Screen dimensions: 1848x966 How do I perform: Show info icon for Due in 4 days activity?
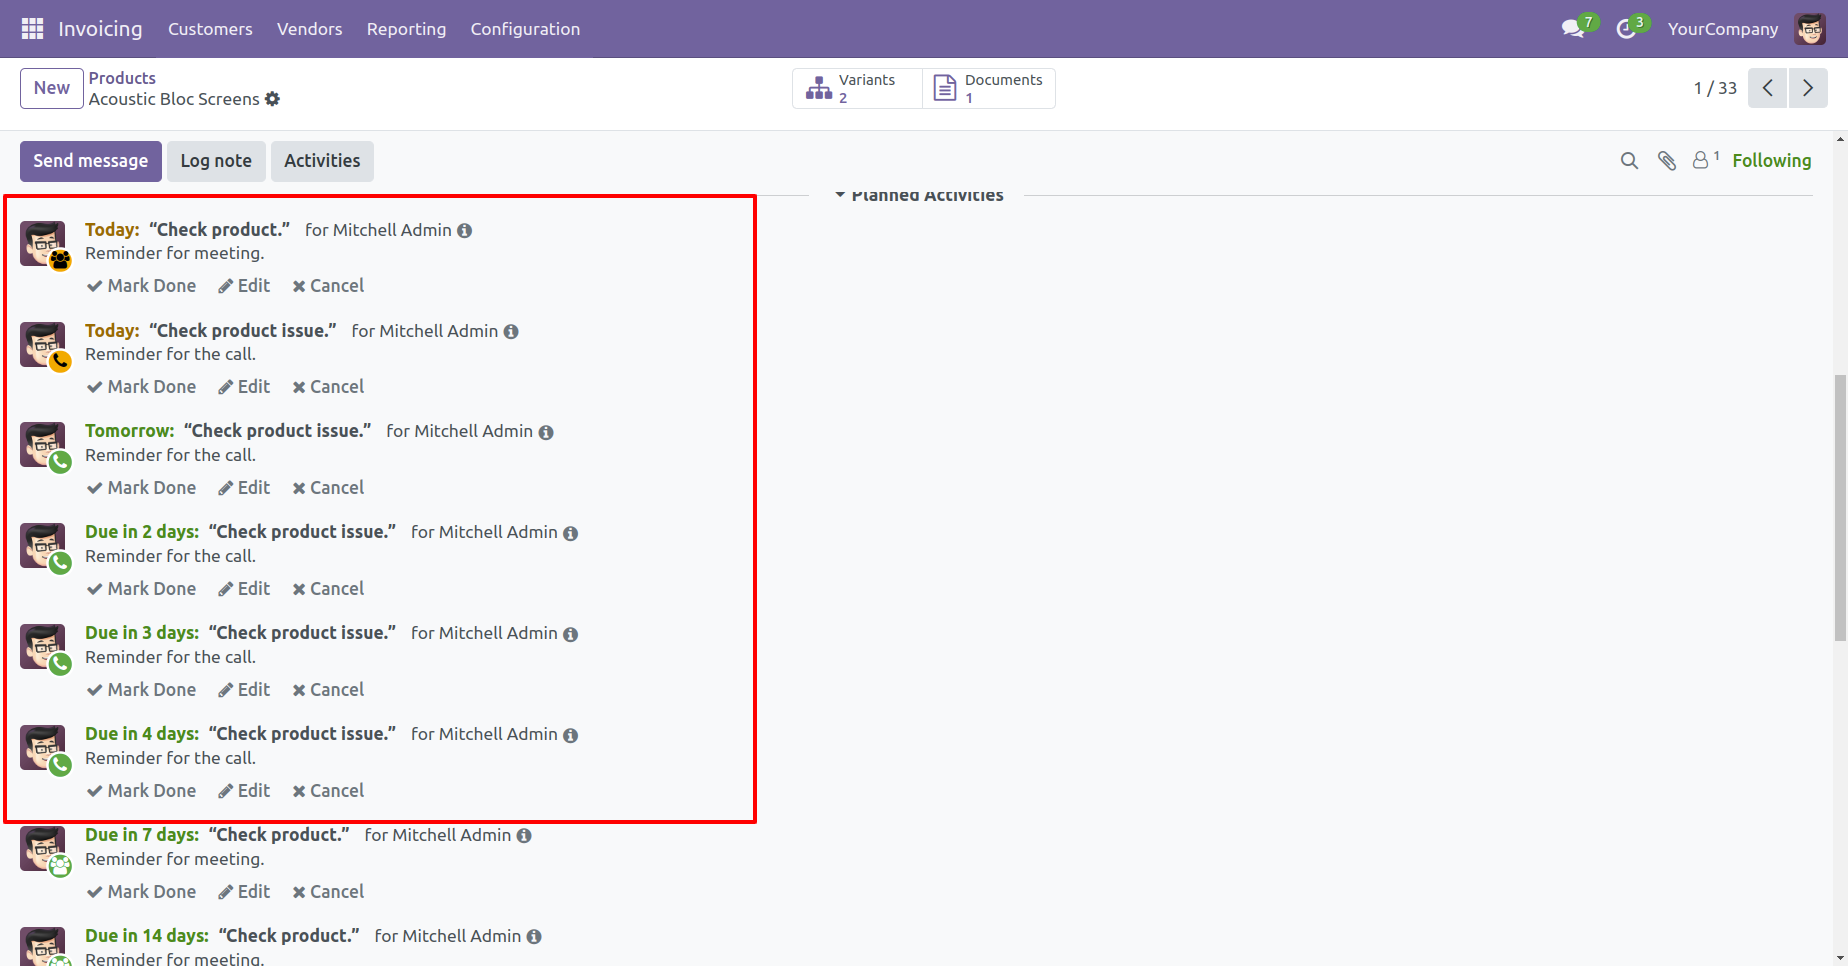coord(571,736)
